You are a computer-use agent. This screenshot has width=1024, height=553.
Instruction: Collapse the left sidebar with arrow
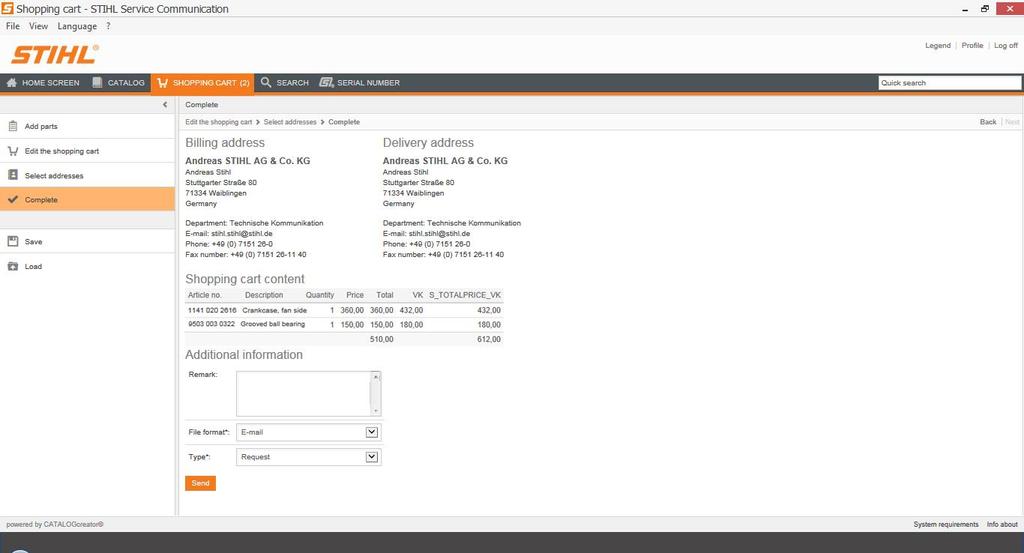point(165,104)
